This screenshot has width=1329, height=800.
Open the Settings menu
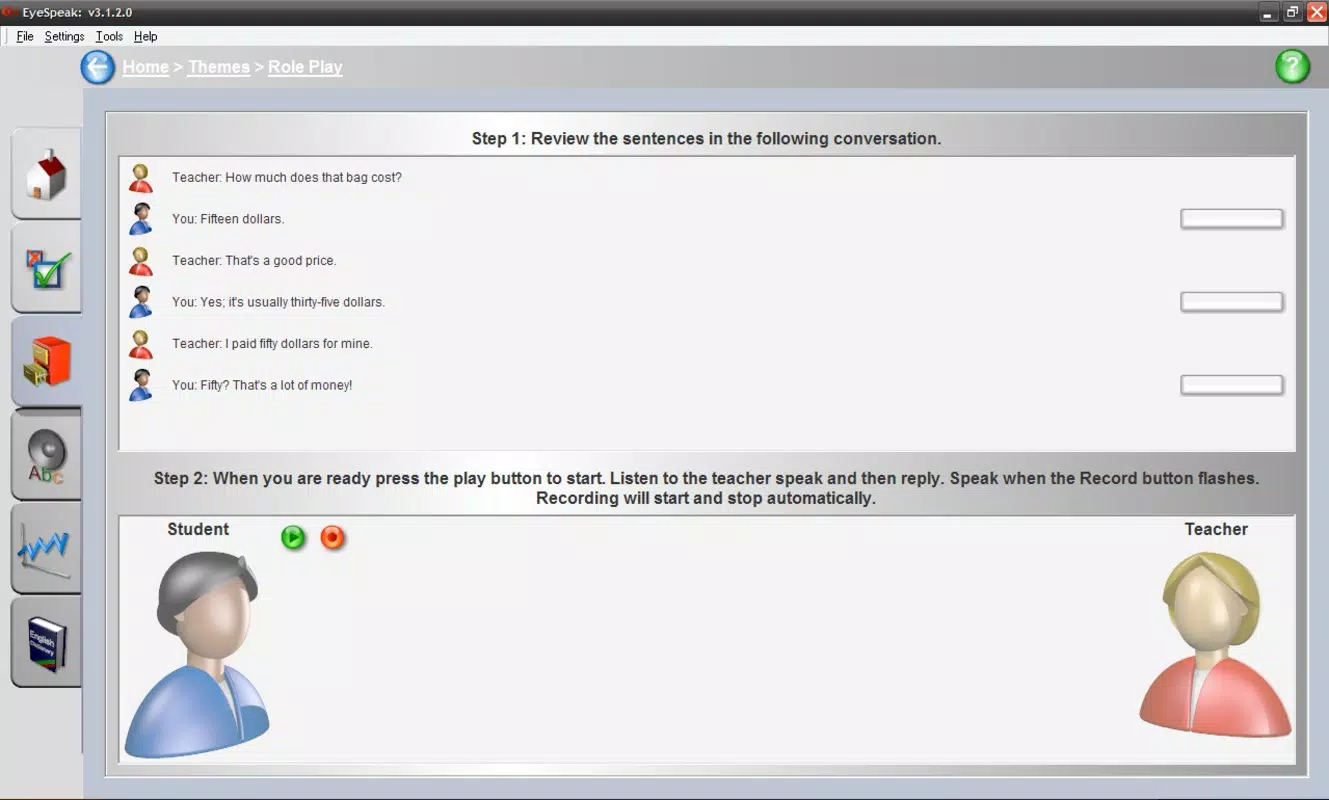click(x=64, y=36)
